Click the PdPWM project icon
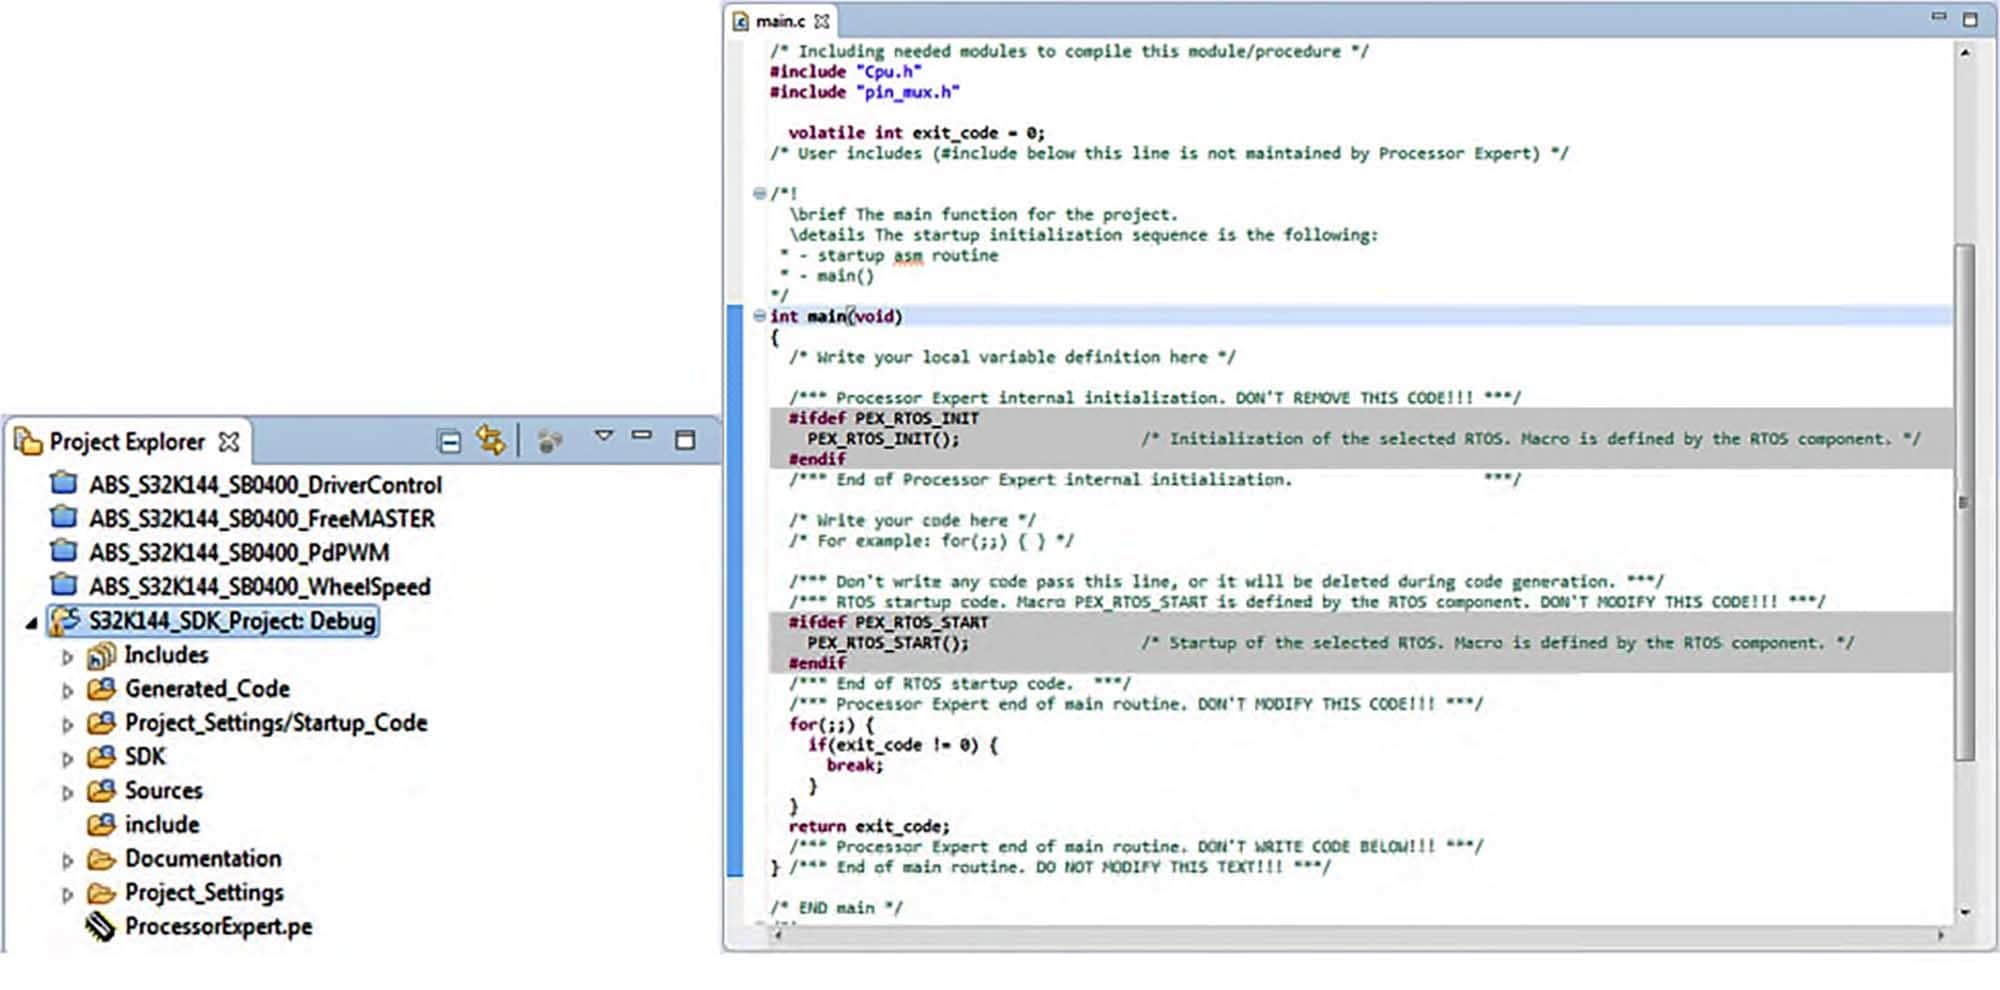 [x=64, y=552]
